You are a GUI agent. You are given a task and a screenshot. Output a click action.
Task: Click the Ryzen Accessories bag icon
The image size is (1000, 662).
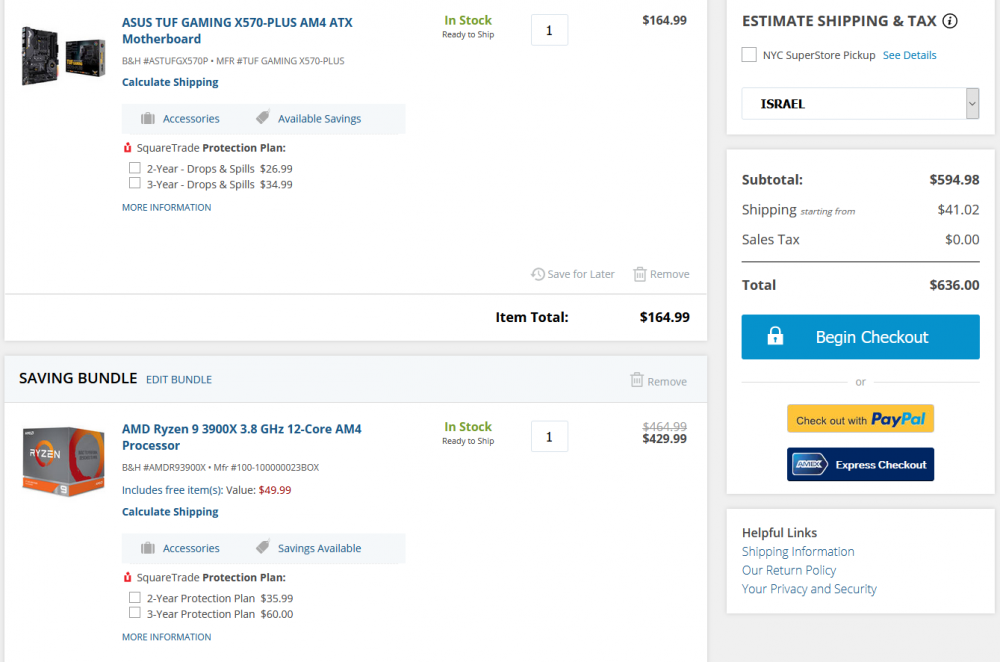(148, 548)
